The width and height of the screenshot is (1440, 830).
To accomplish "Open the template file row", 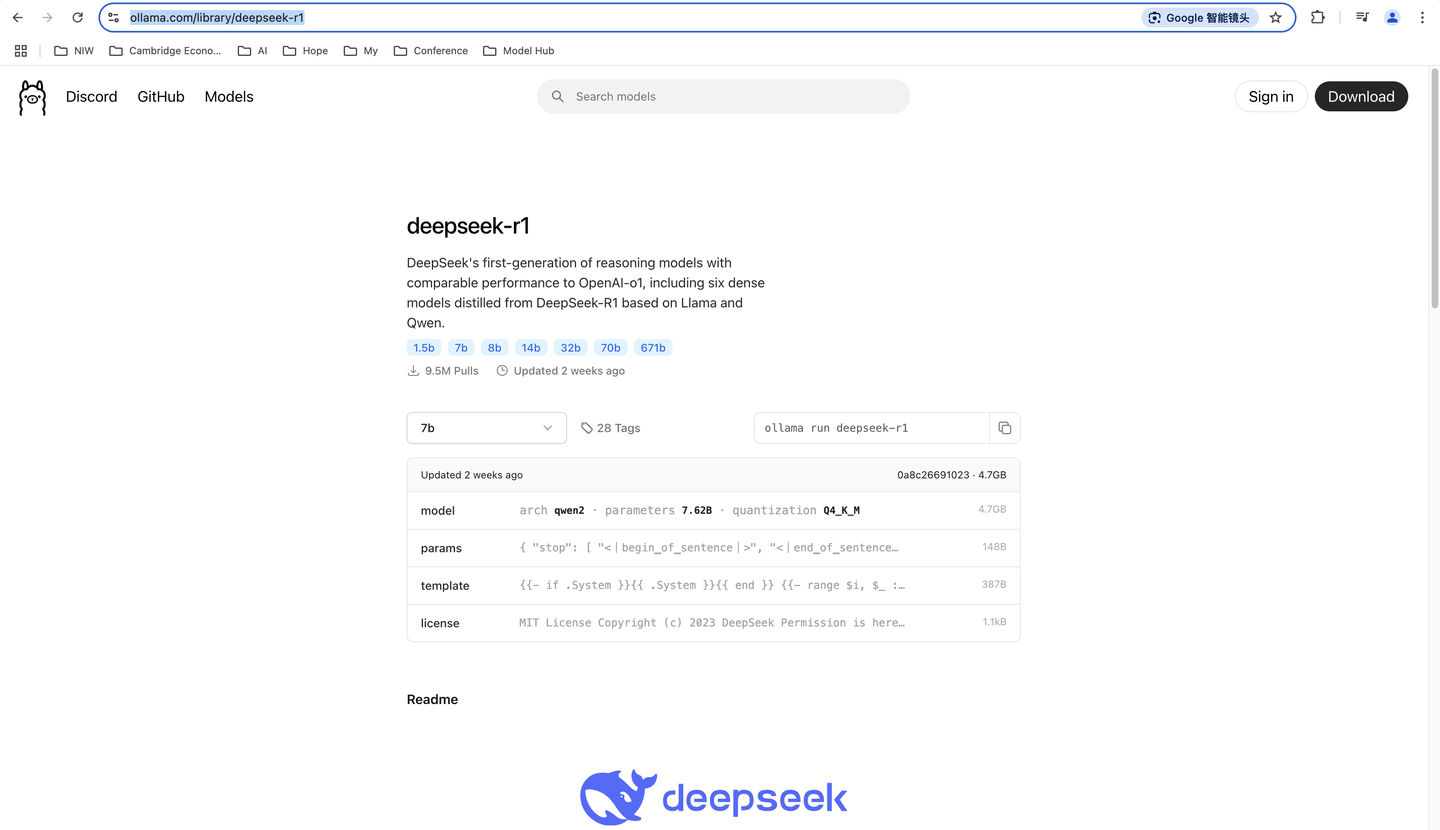I will click(x=714, y=585).
